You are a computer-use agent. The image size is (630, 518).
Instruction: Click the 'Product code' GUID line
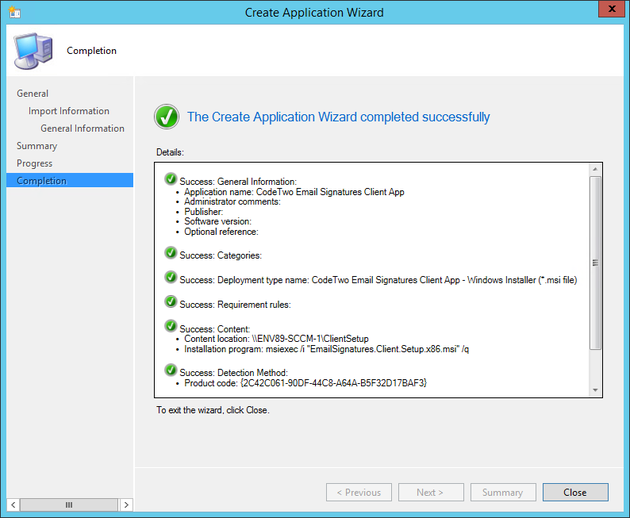pos(305,383)
